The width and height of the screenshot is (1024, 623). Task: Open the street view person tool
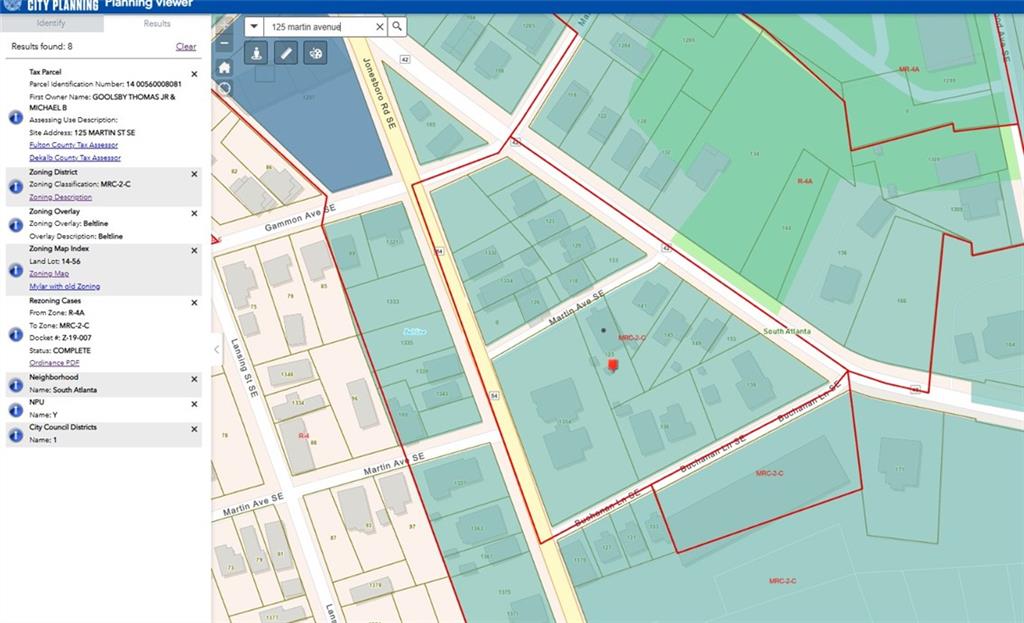pos(257,54)
